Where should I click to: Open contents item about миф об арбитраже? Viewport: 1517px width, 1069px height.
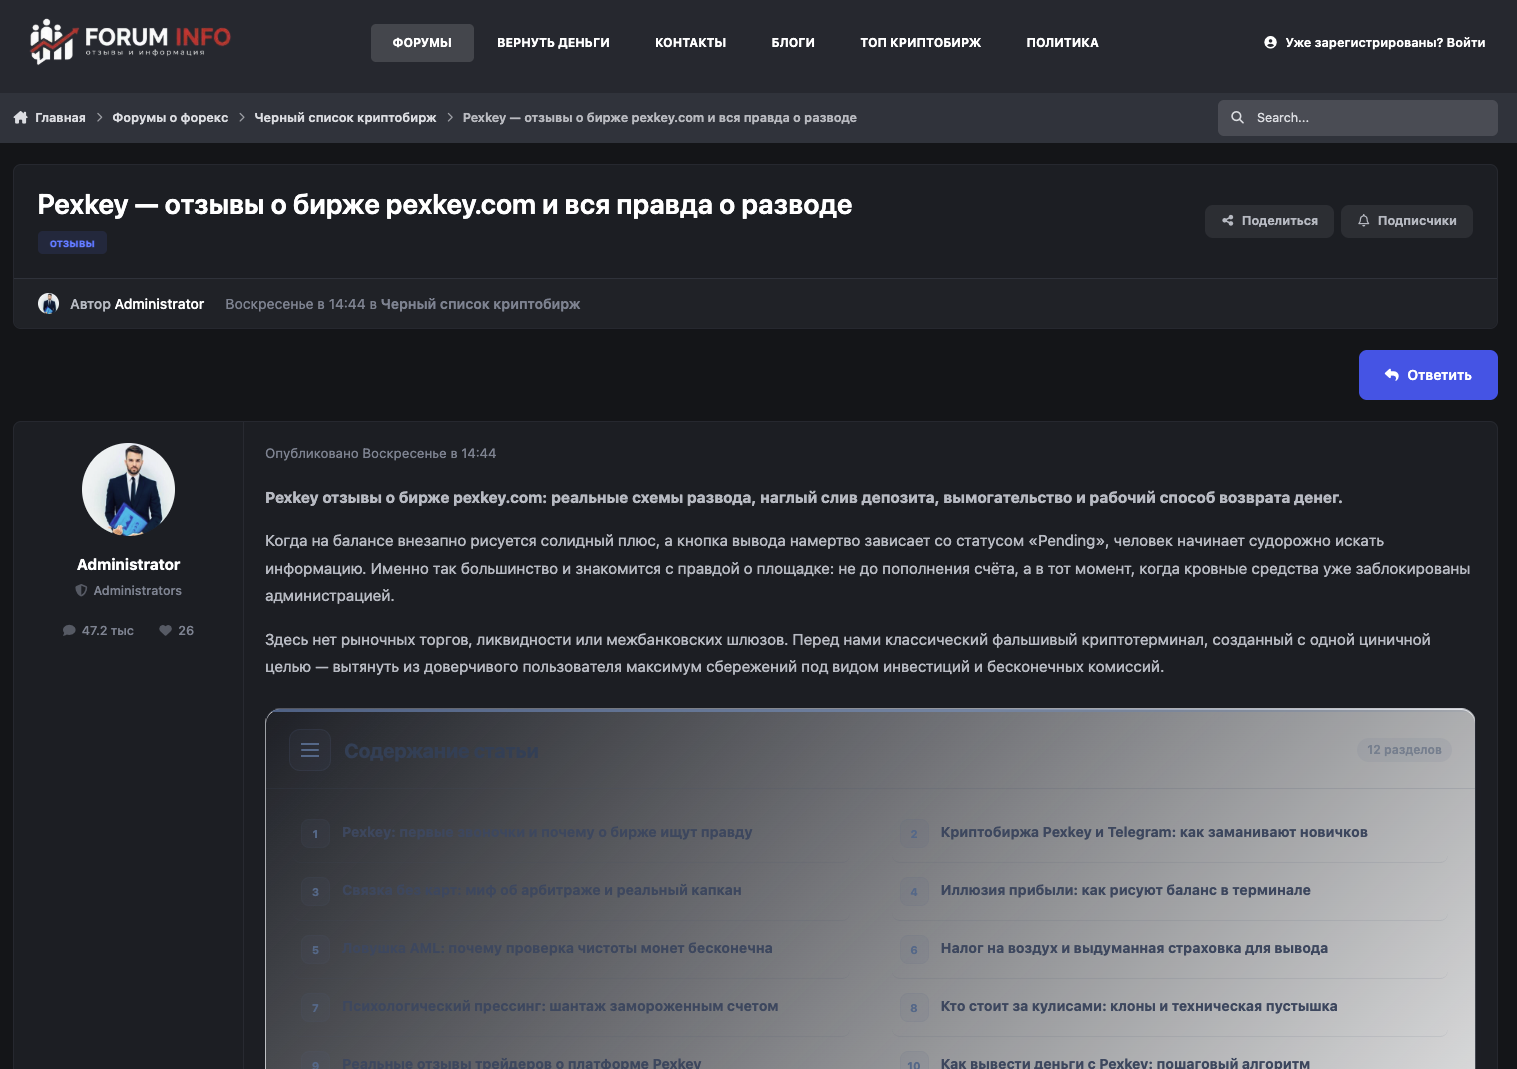[541, 890]
